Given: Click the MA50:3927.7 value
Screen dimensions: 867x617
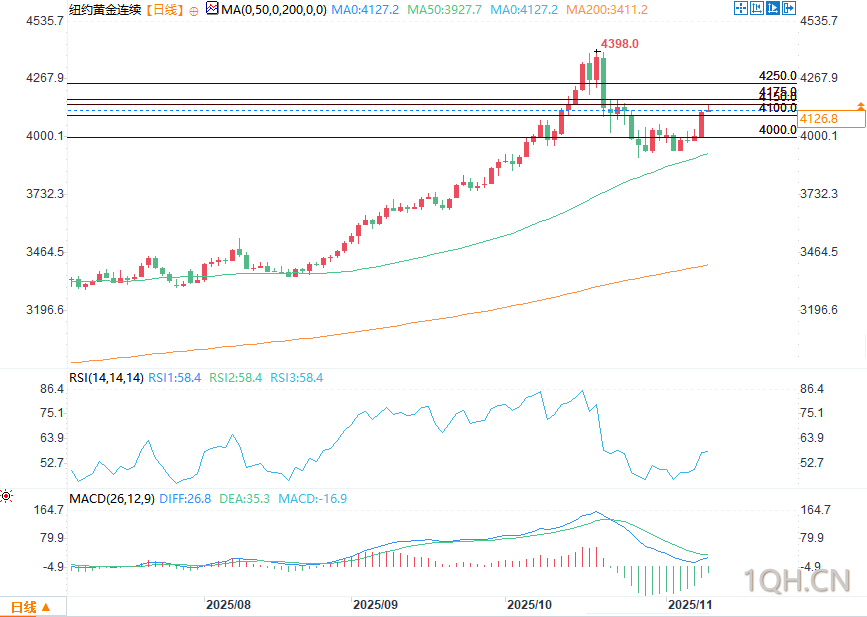Looking at the screenshot, I should [444, 9].
